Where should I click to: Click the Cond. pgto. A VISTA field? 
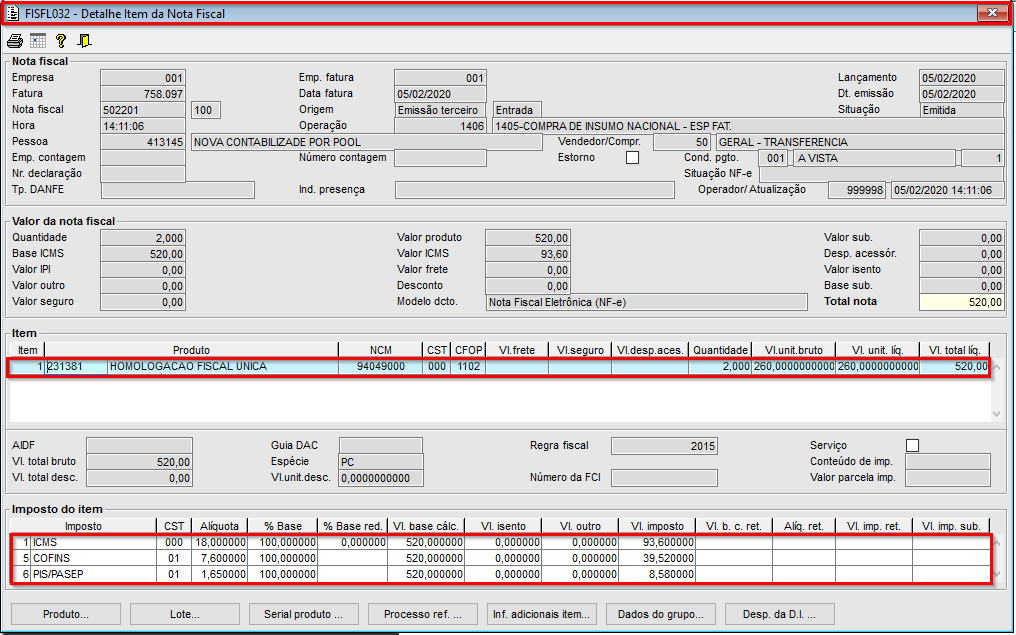click(x=874, y=158)
